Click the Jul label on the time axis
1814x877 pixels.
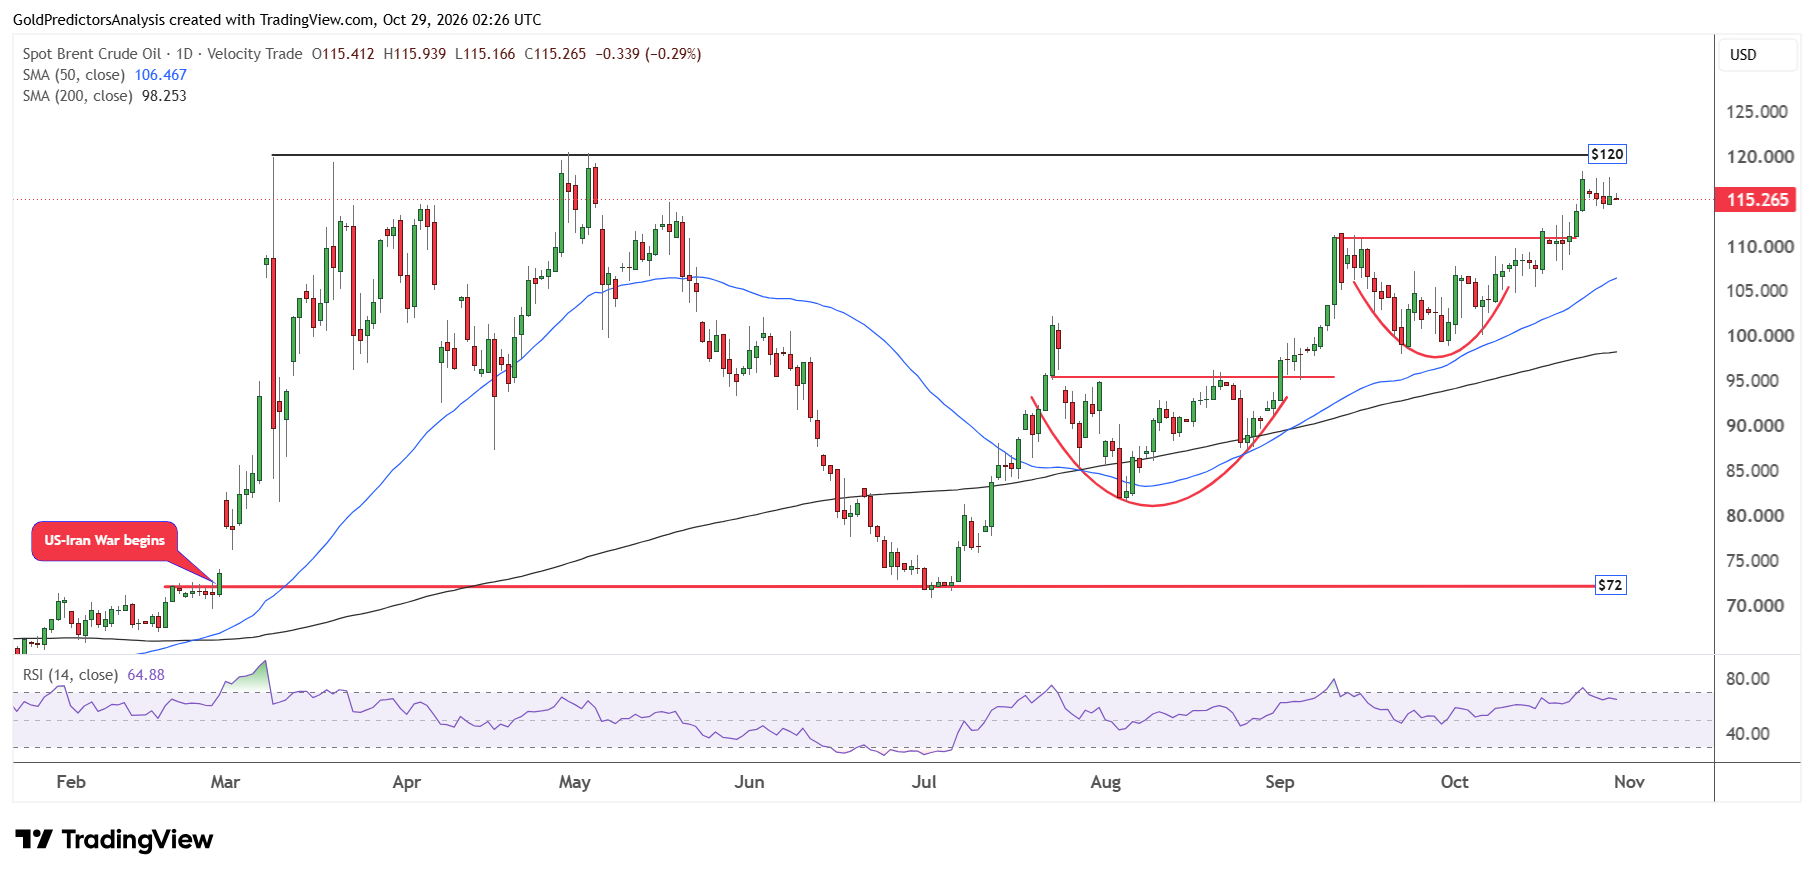click(924, 782)
